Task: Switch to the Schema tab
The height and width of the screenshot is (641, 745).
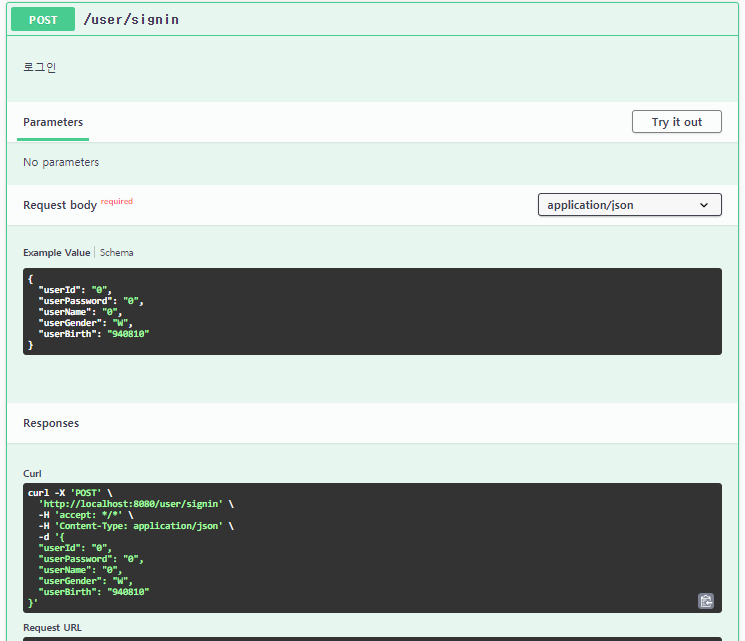Action: point(116,252)
